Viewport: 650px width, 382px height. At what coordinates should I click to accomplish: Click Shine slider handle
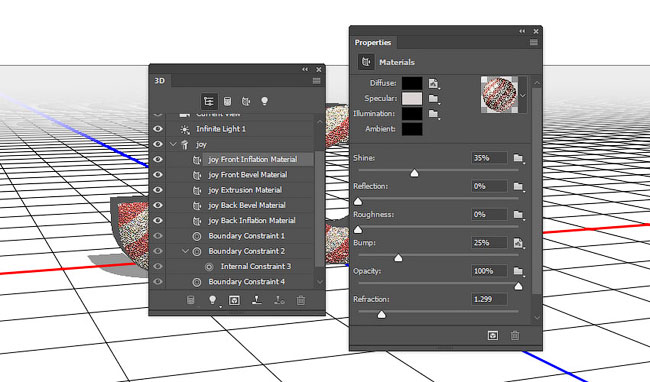(x=414, y=173)
